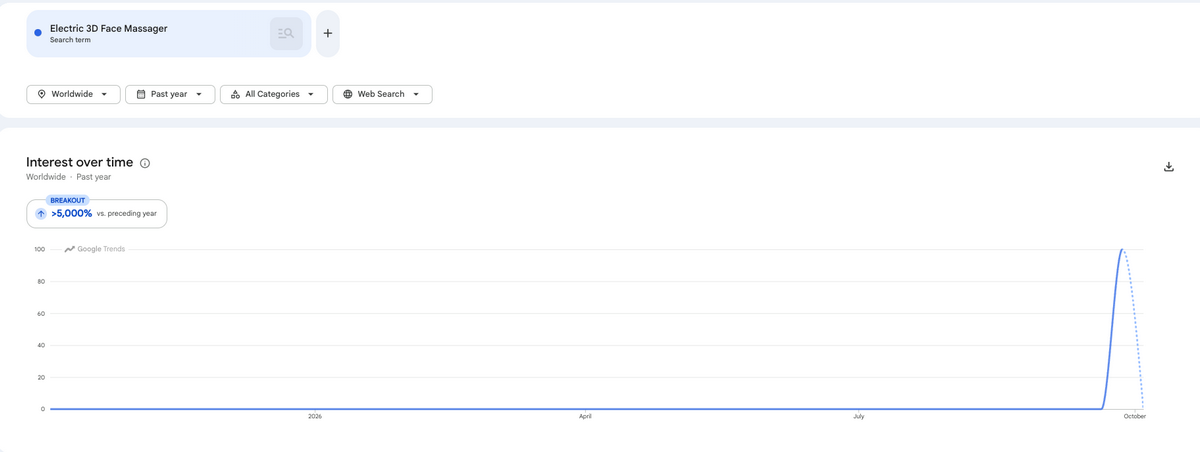Click the 40 value on y-axis
Viewport: 1200px width, 452px height.
point(41,345)
